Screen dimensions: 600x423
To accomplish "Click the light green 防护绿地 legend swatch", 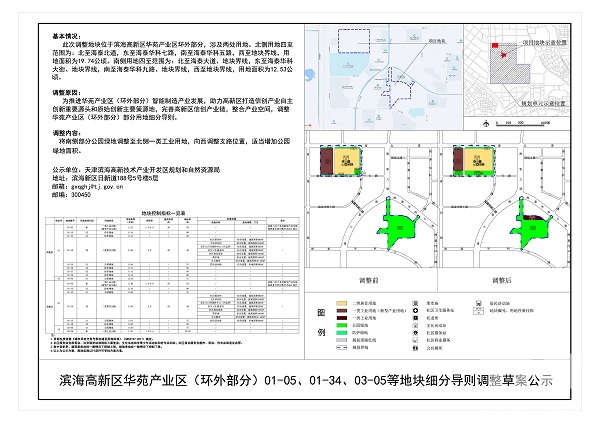I will [341, 332].
